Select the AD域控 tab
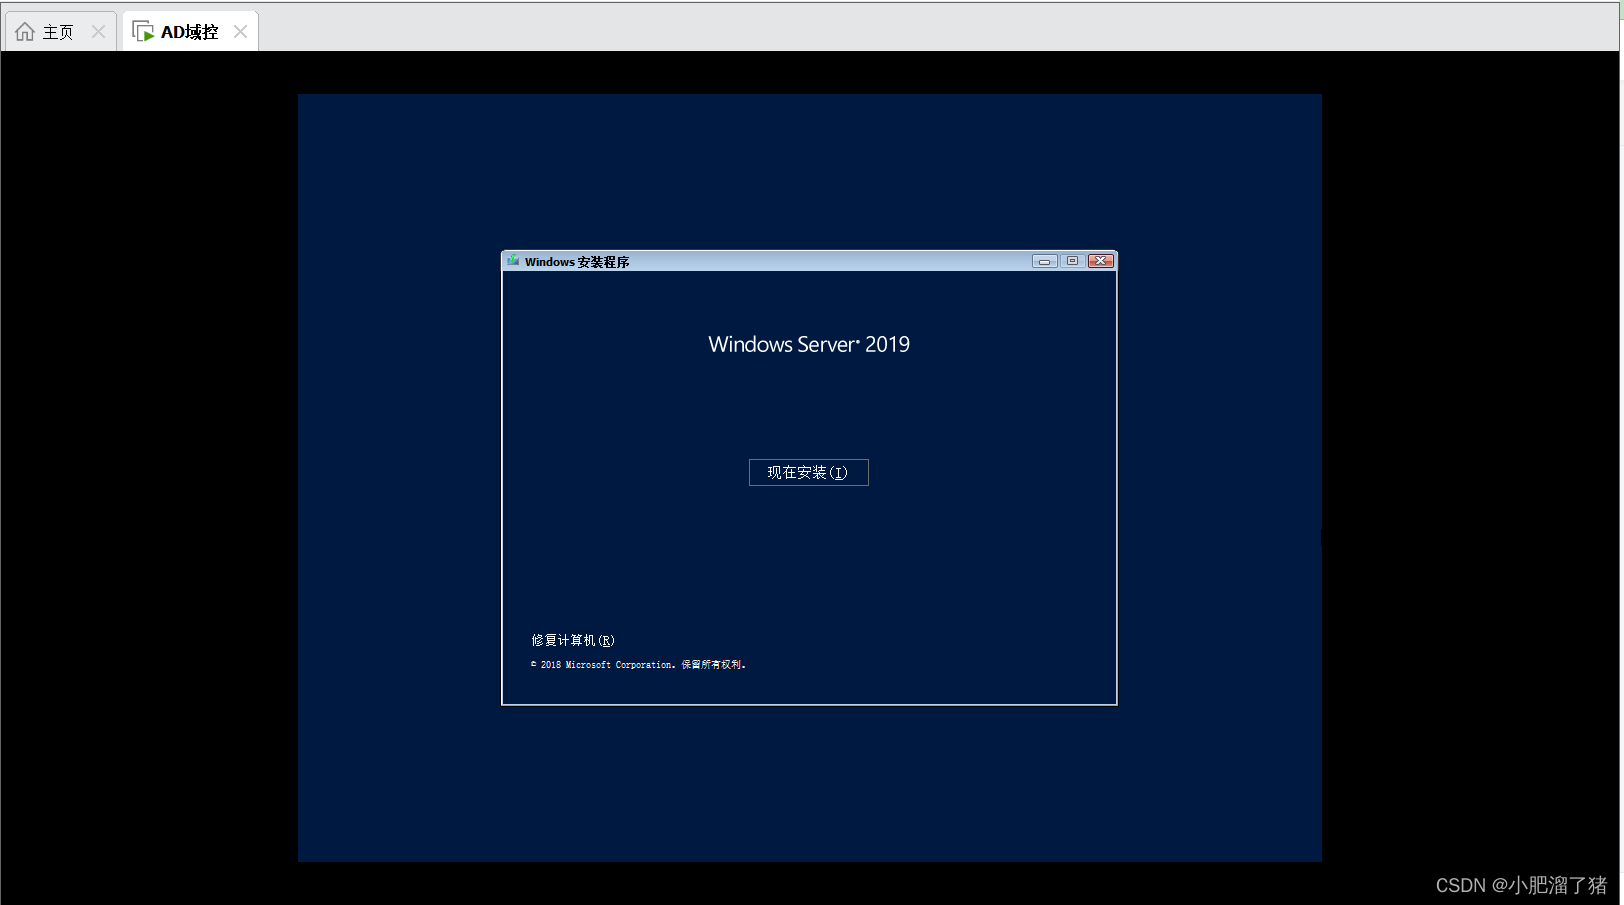 click(189, 32)
